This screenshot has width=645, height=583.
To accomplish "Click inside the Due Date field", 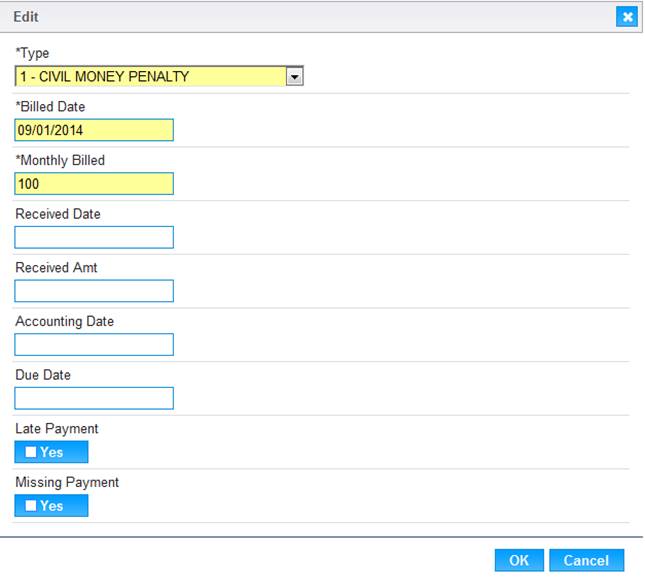I will click(94, 398).
